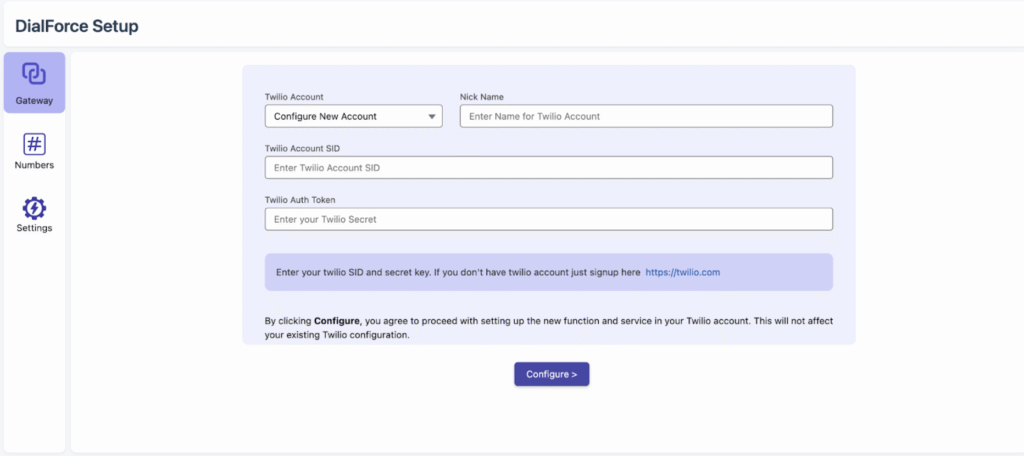Click the bold Configure word in disclaimer

click(x=336, y=321)
